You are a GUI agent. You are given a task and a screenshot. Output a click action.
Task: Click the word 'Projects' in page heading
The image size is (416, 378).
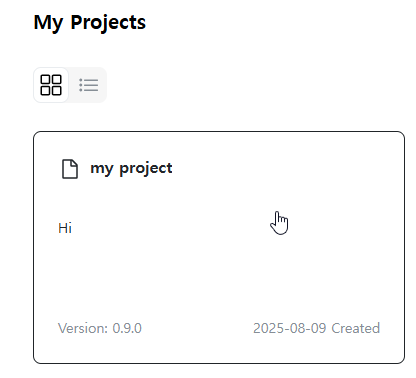pyautogui.click(x=108, y=23)
